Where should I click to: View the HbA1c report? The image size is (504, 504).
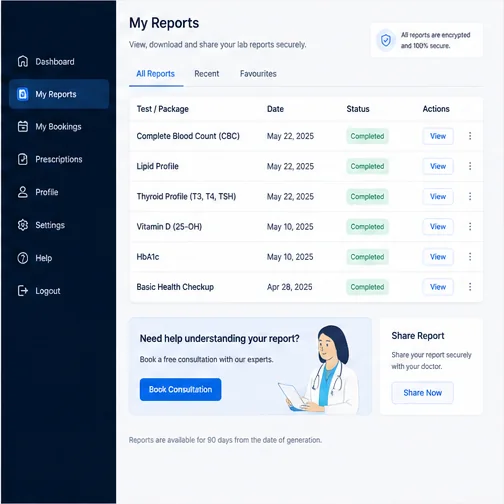[x=438, y=257]
